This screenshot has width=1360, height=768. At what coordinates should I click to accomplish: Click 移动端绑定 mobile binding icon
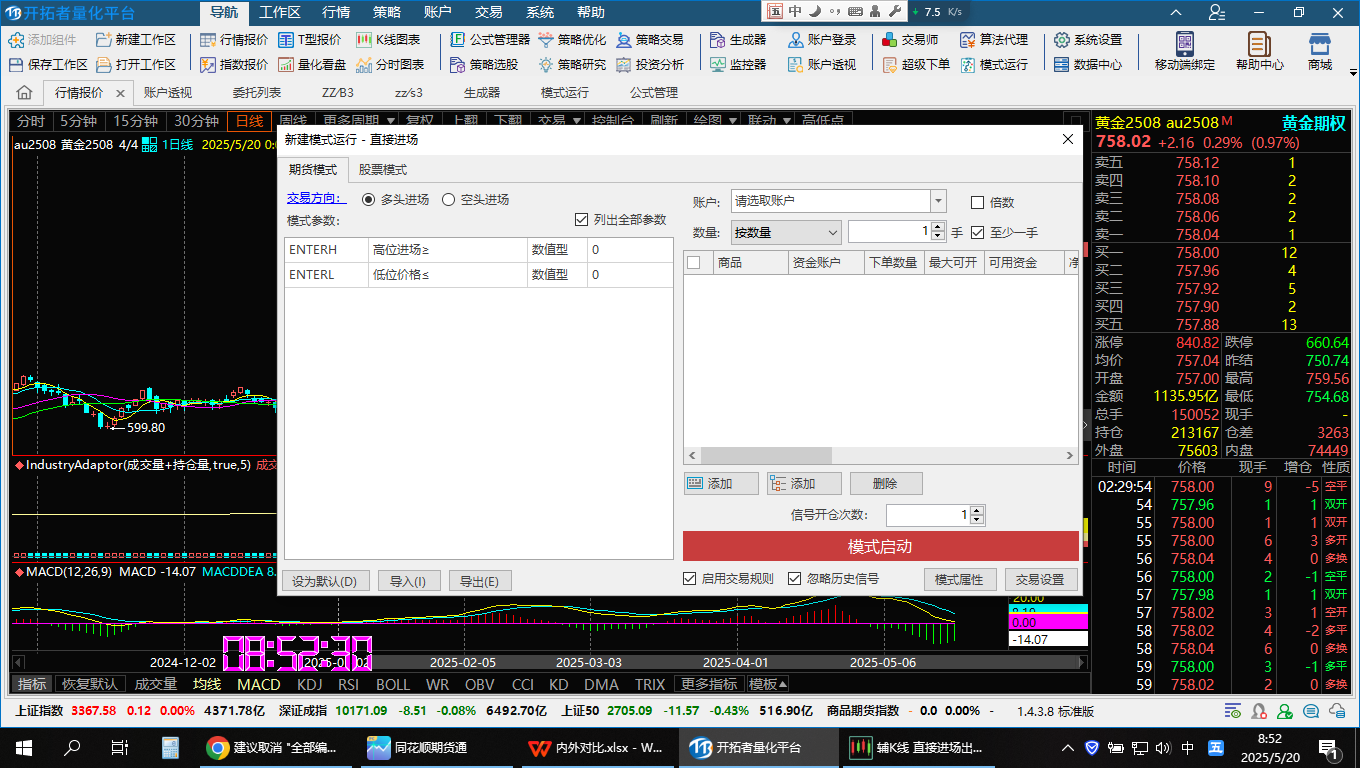coord(1185,51)
